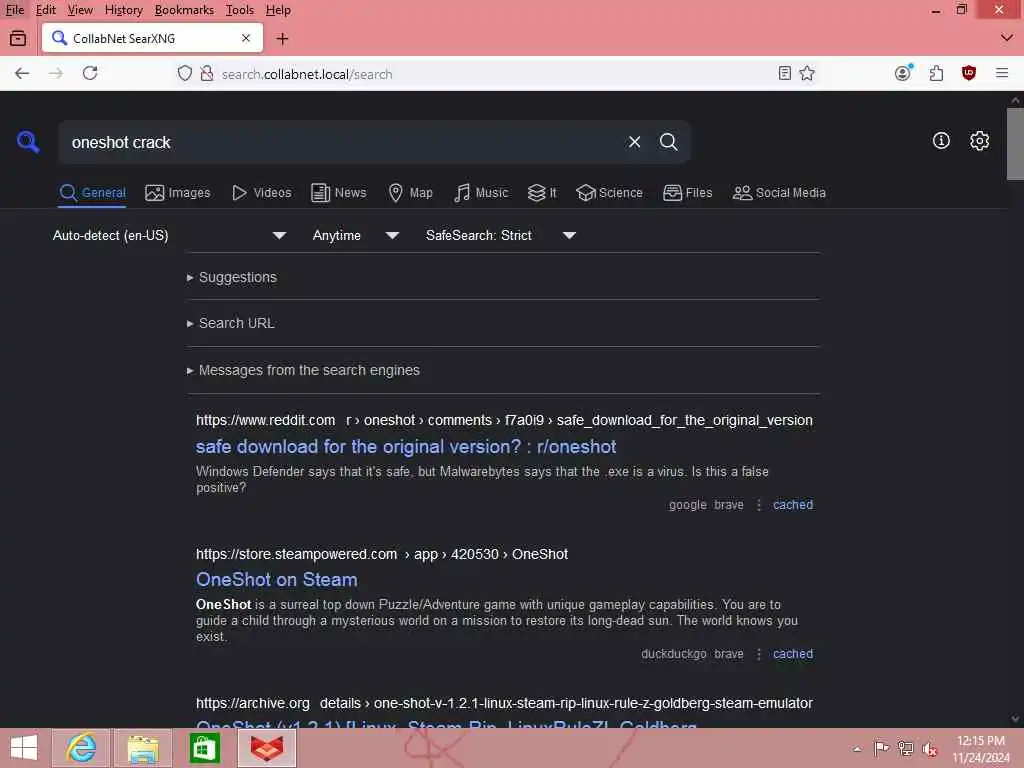Open File Explorer from the taskbar
Image resolution: width=1024 pixels, height=768 pixels.
click(143, 748)
